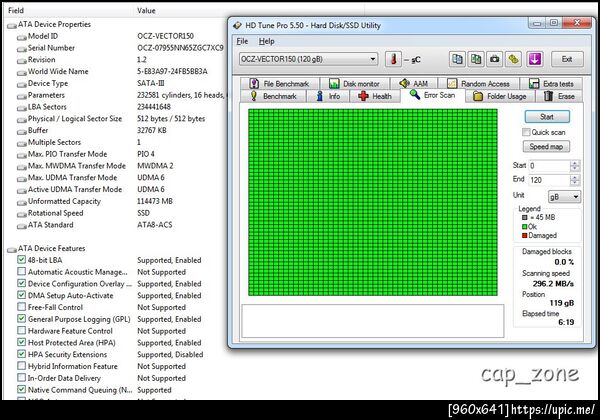Click the gray 45 MB legend swatch
600x420 pixels.
(x=524, y=217)
